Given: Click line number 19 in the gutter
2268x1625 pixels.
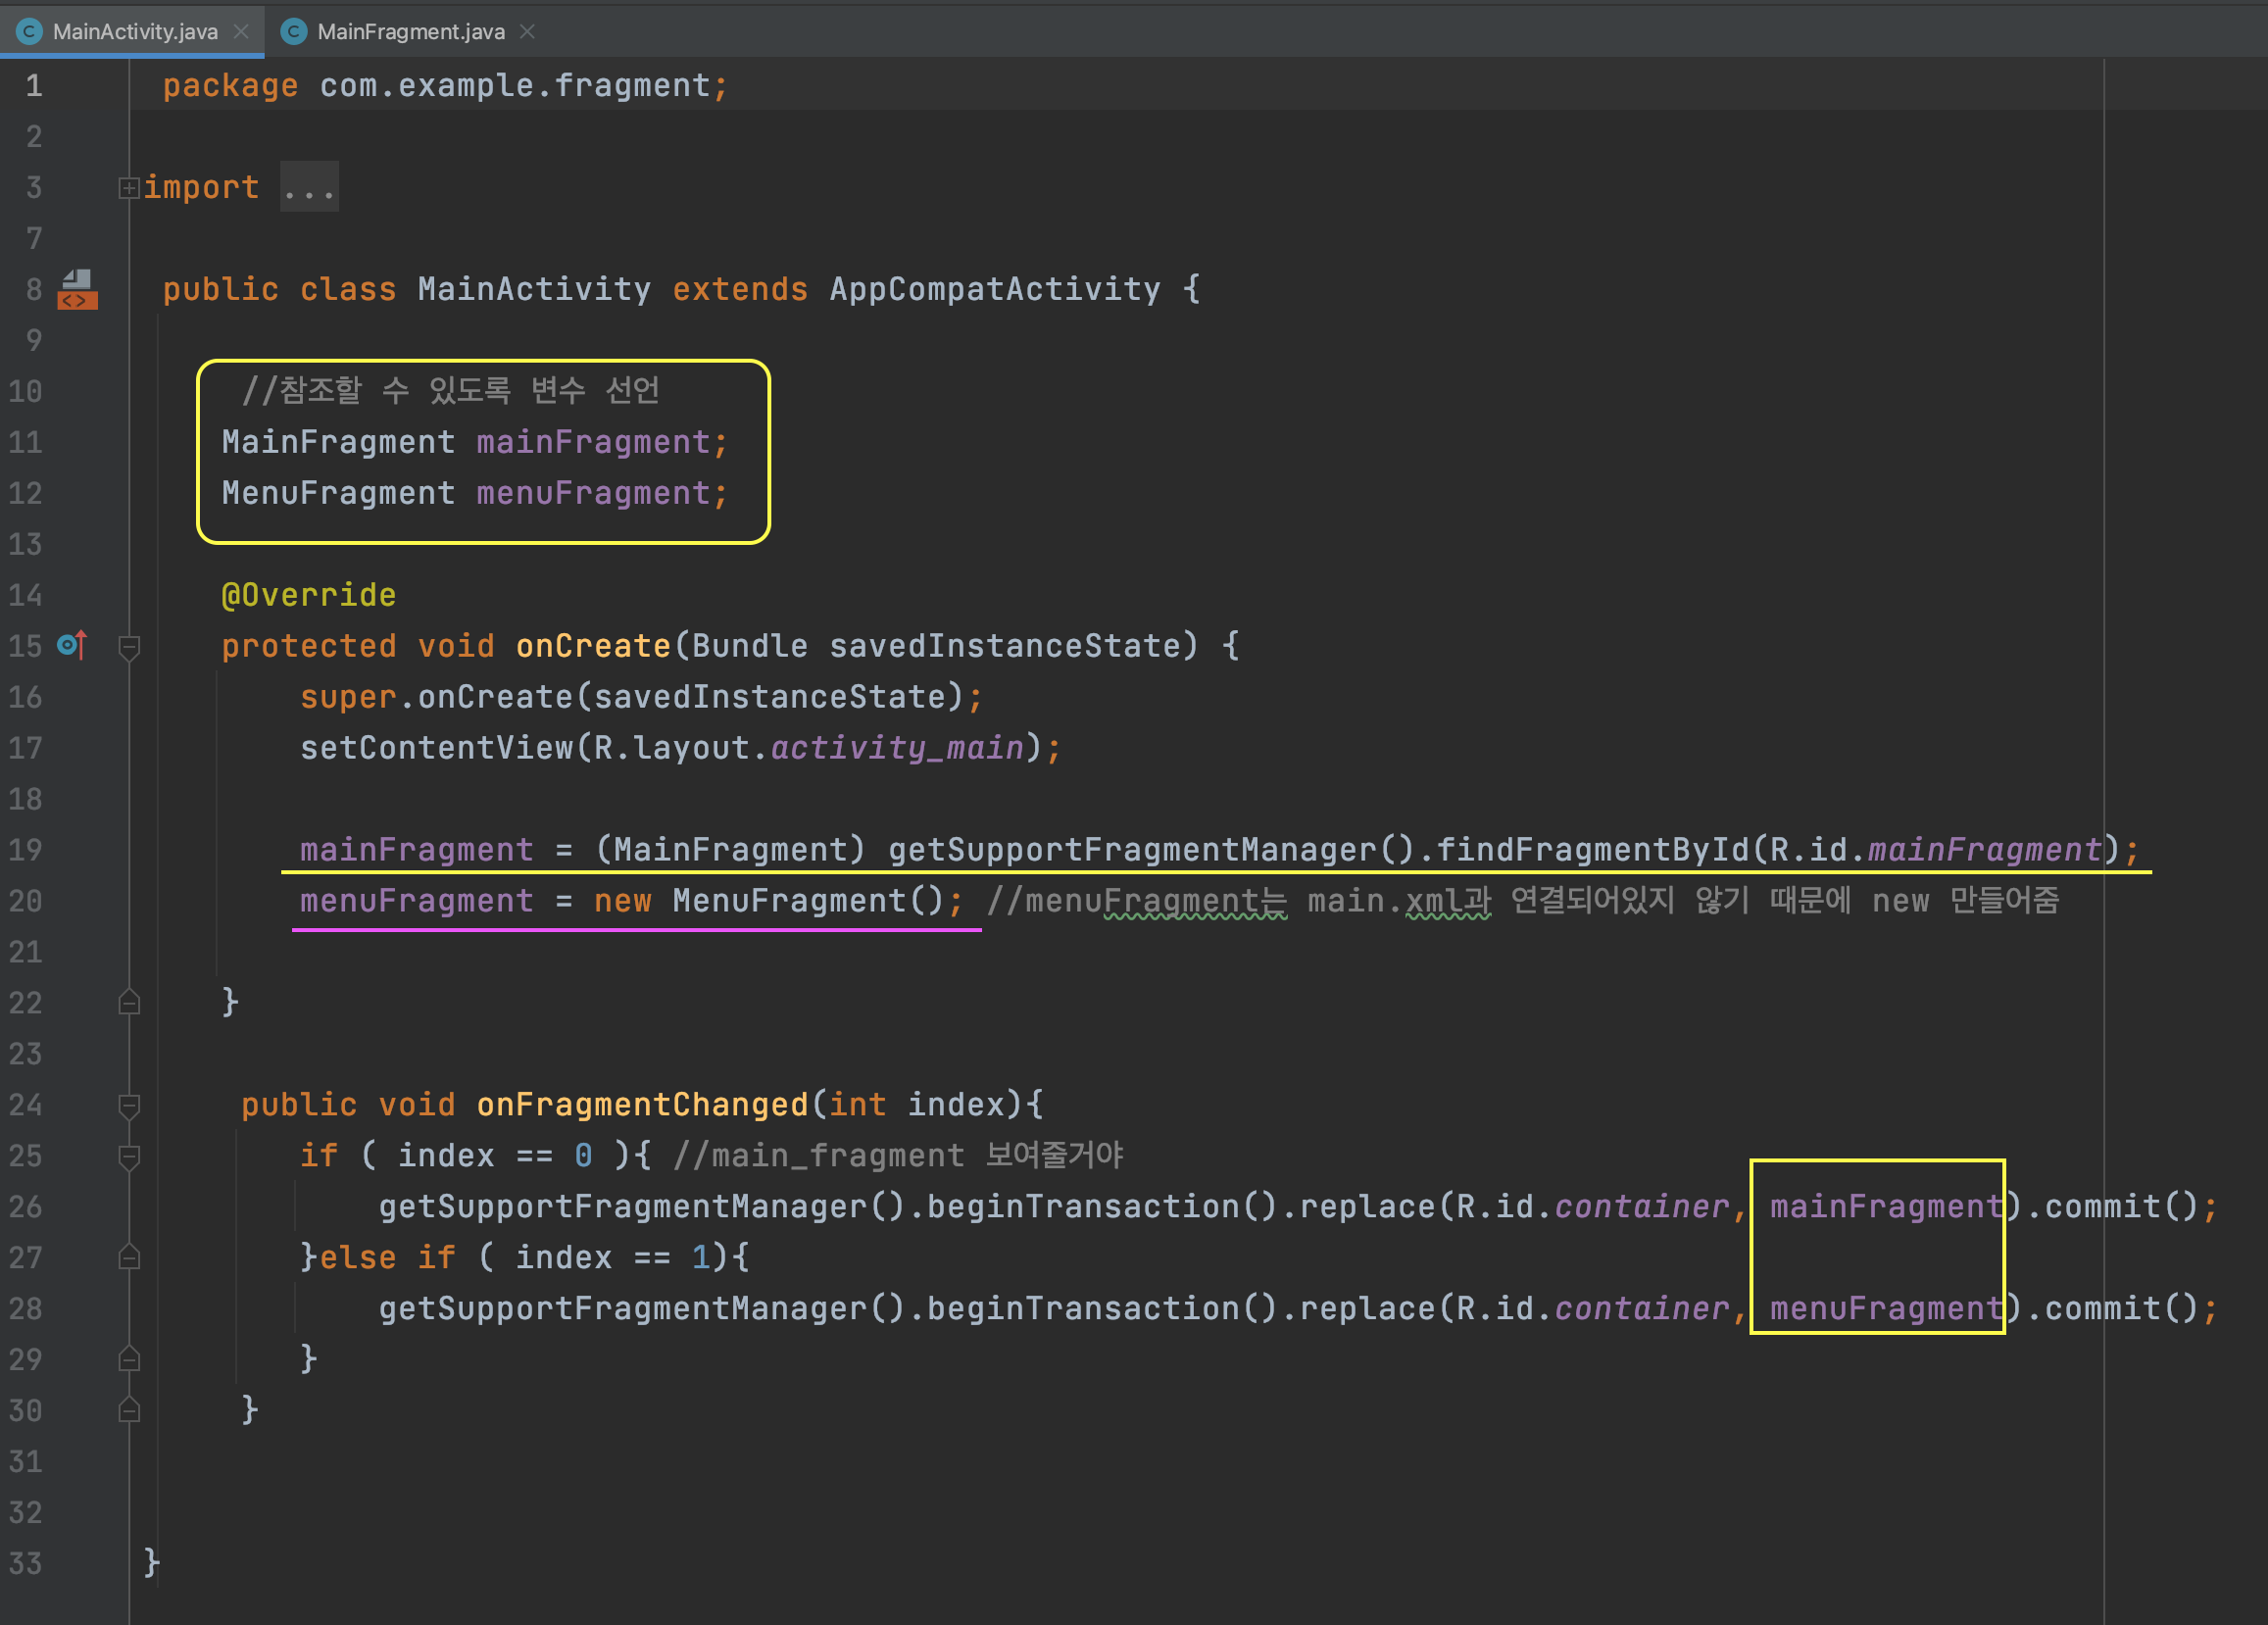Looking at the screenshot, I should click(x=26, y=850).
